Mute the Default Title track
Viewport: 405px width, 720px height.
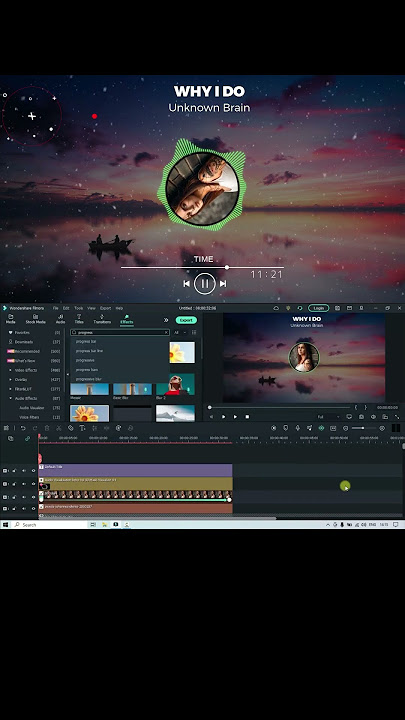pos(23,471)
